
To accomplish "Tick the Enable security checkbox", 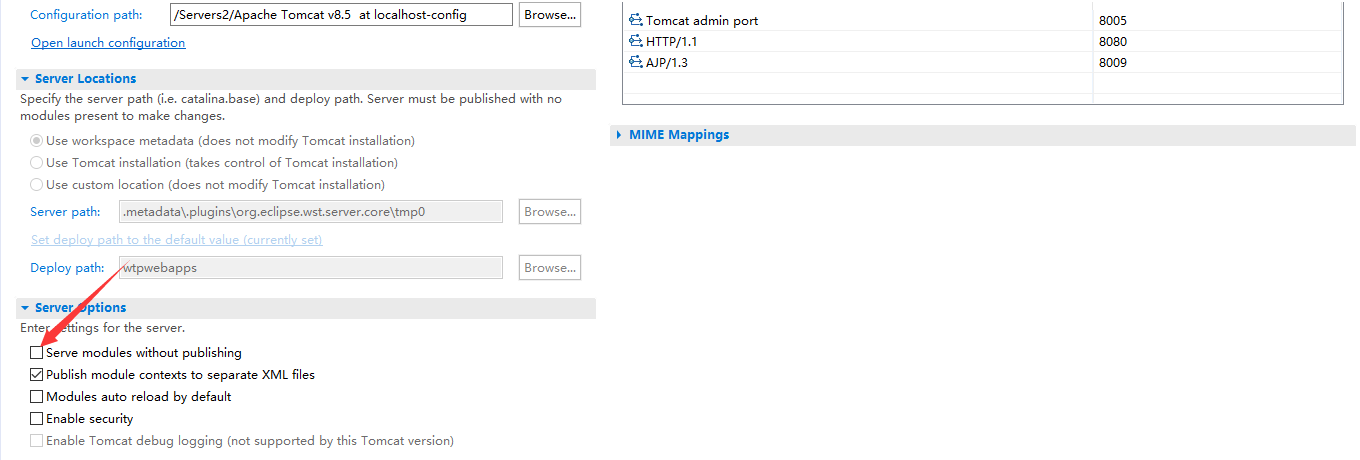I will (x=37, y=419).
